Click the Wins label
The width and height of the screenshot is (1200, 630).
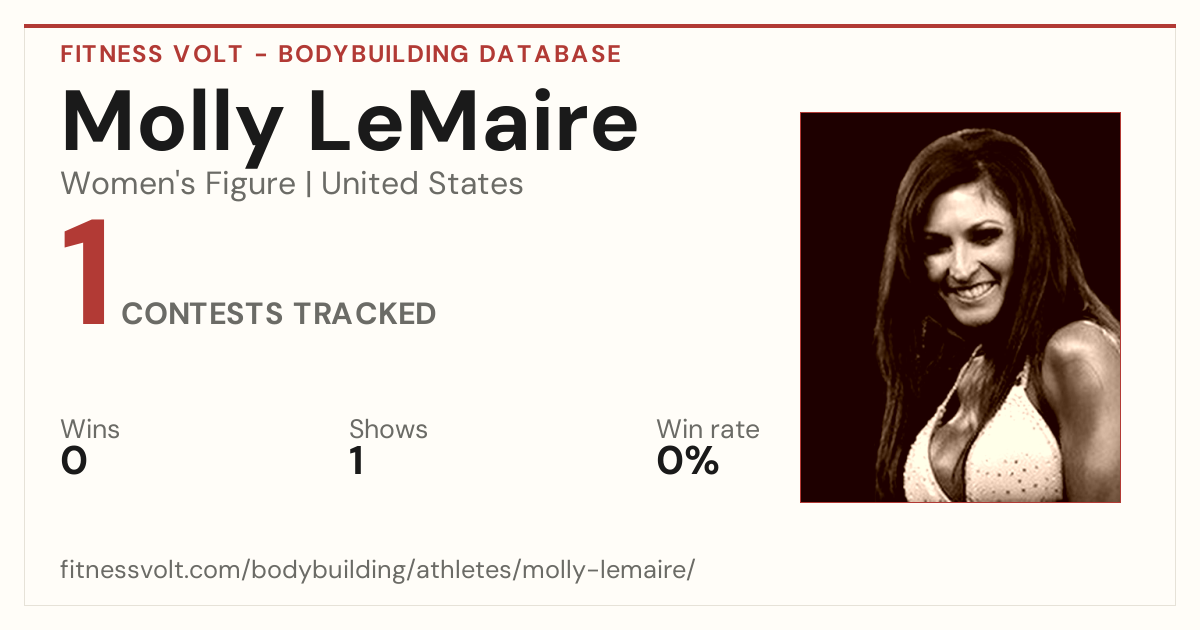pos(90,429)
